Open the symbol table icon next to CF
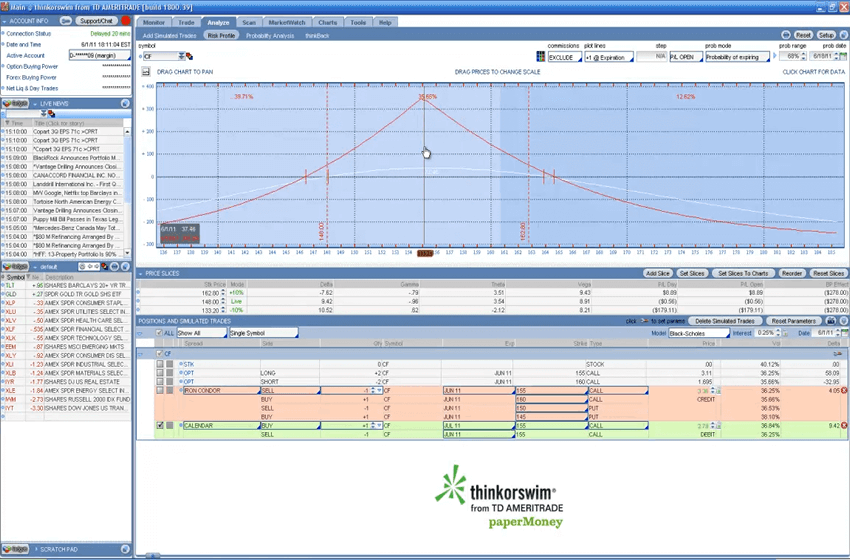850x560 pixels. [x=189, y=56]
